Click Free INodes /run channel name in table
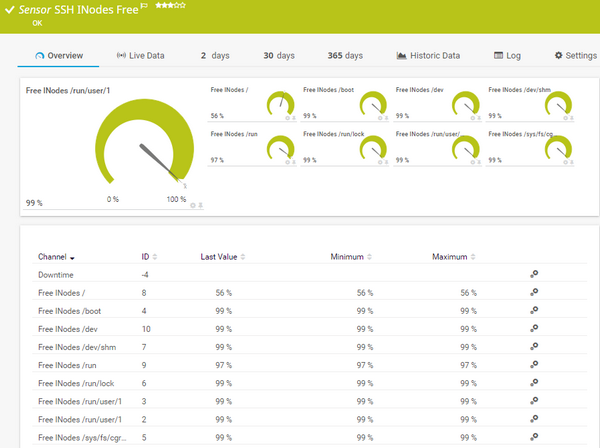The width and height of the screenshot is (600, 448). tap(64, 365)
